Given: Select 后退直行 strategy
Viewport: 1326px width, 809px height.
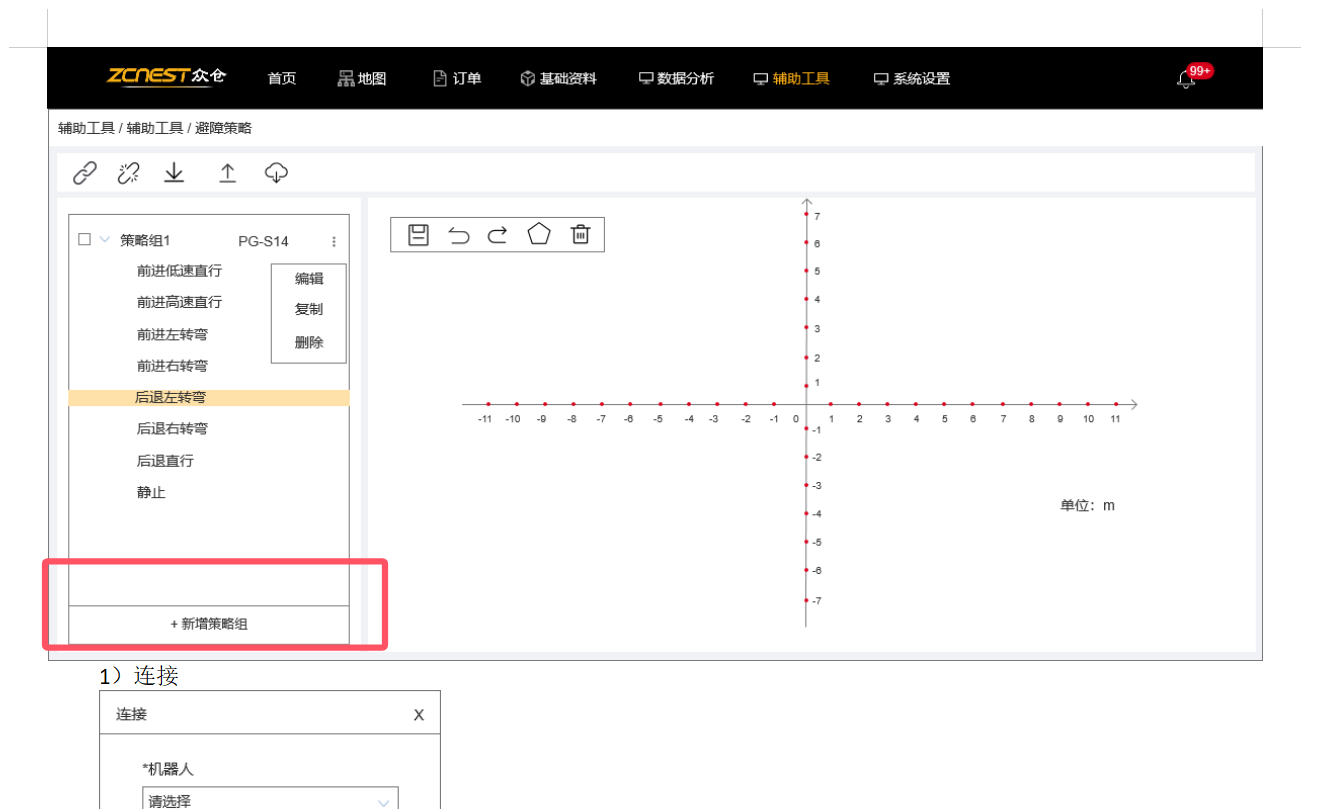Looking at the screenshot, I should (x=165, y=461).
